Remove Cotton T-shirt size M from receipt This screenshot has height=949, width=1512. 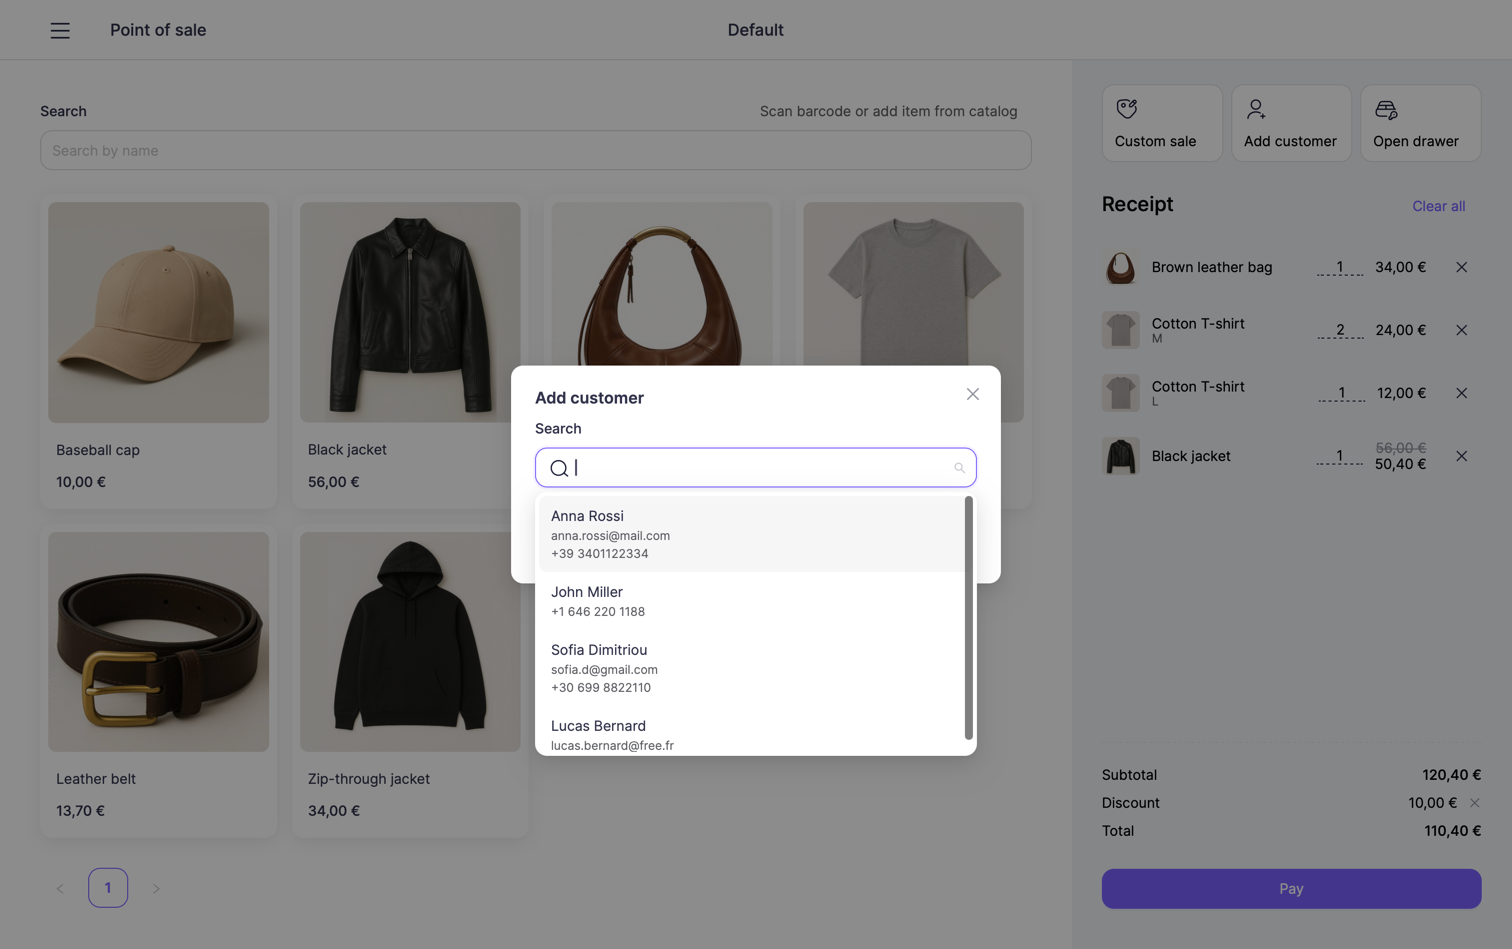pyautogui.click(x=1462, y=329)
